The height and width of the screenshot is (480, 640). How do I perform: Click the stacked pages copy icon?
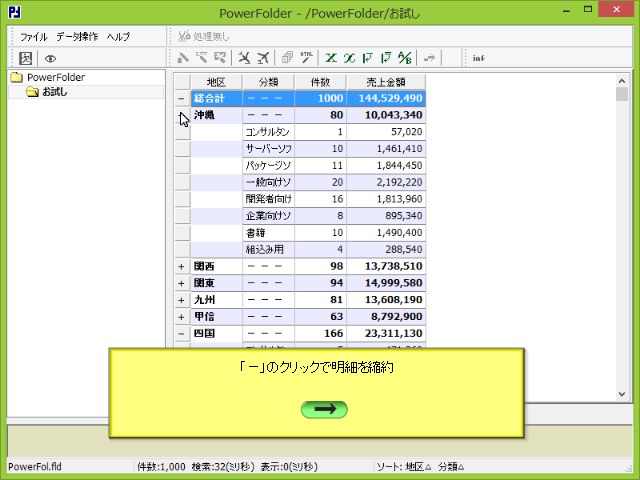[287, 58]
